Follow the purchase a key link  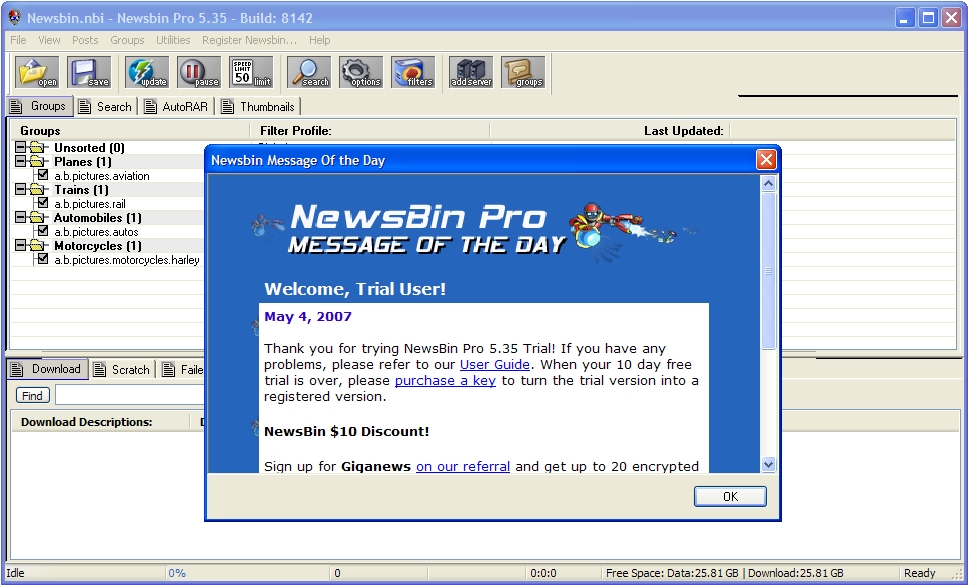(445, 380)
